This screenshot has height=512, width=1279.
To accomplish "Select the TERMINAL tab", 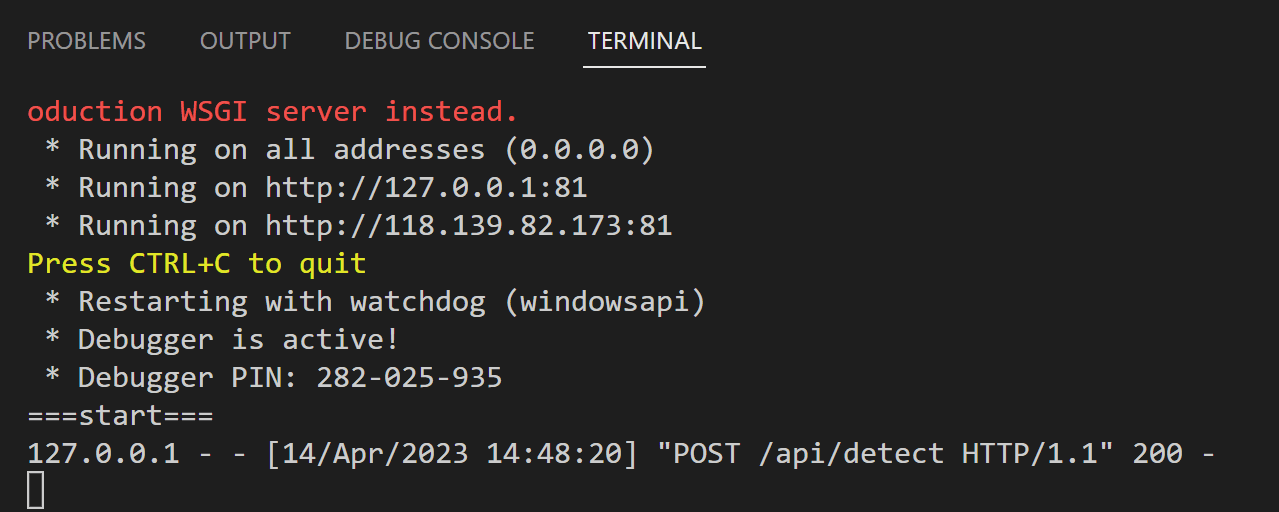I will pos(645,41).
